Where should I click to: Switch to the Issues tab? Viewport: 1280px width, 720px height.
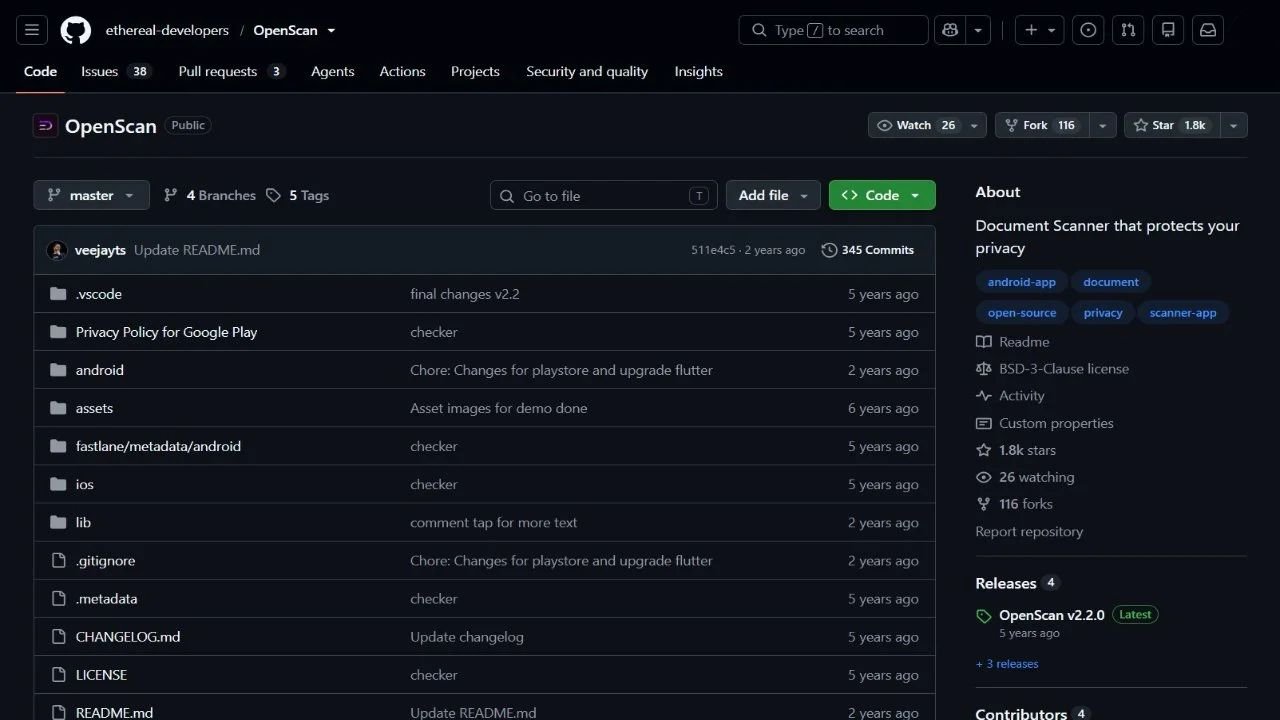click(x=115, y=71)
